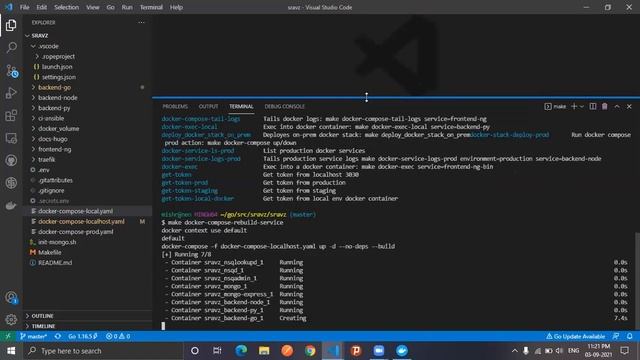The image size is (640, 360).
Task: Open the remote window indicator
Action: (8, 336)
